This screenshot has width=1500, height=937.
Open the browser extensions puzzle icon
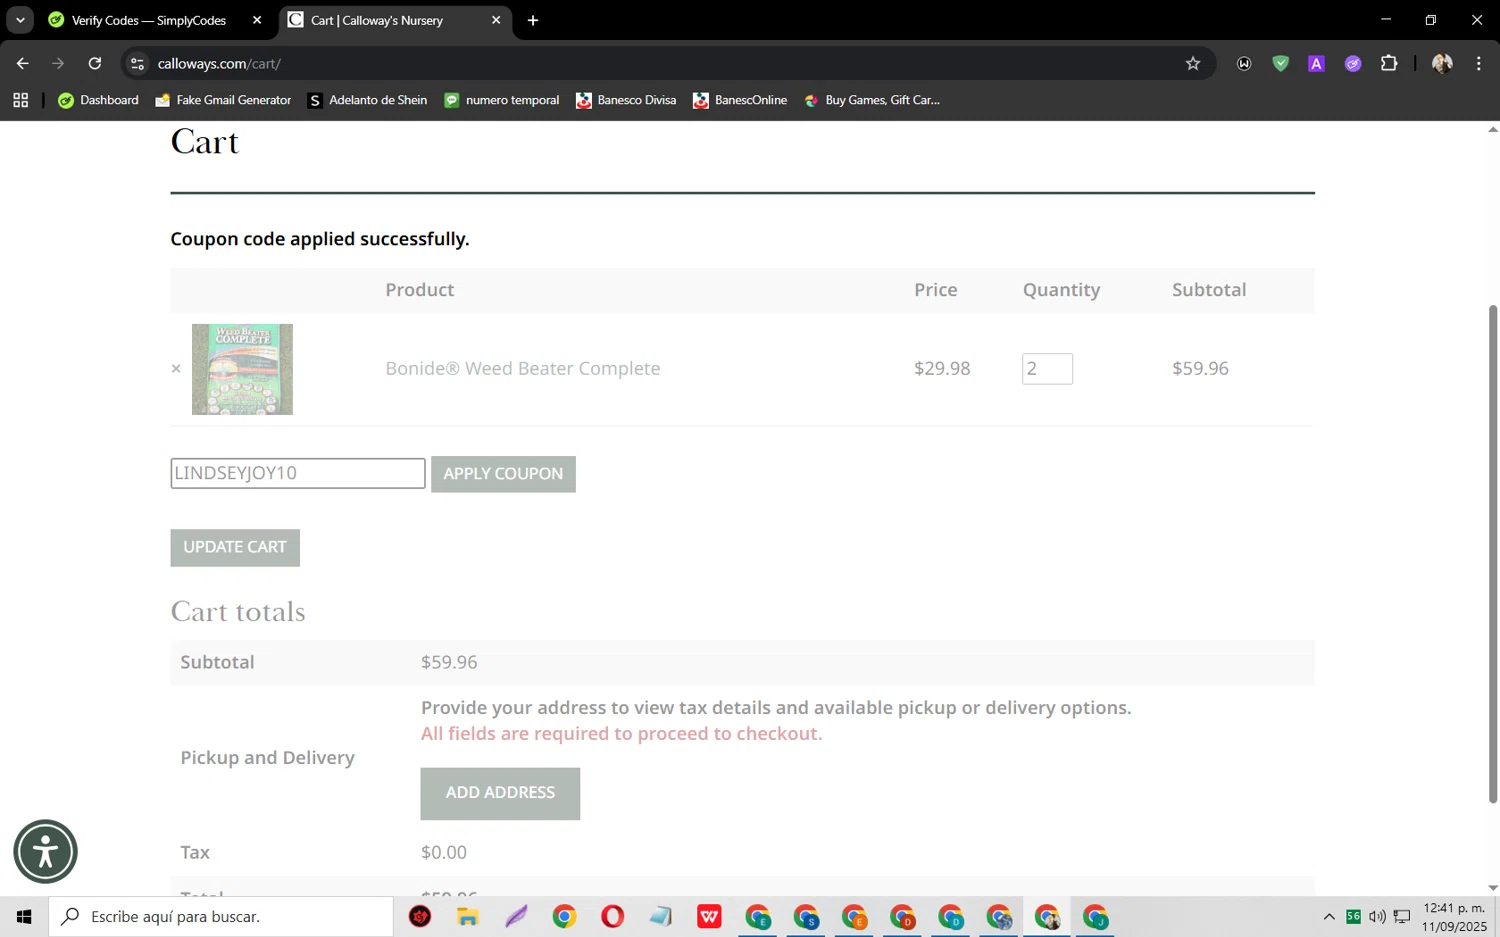click(1389, 63)
